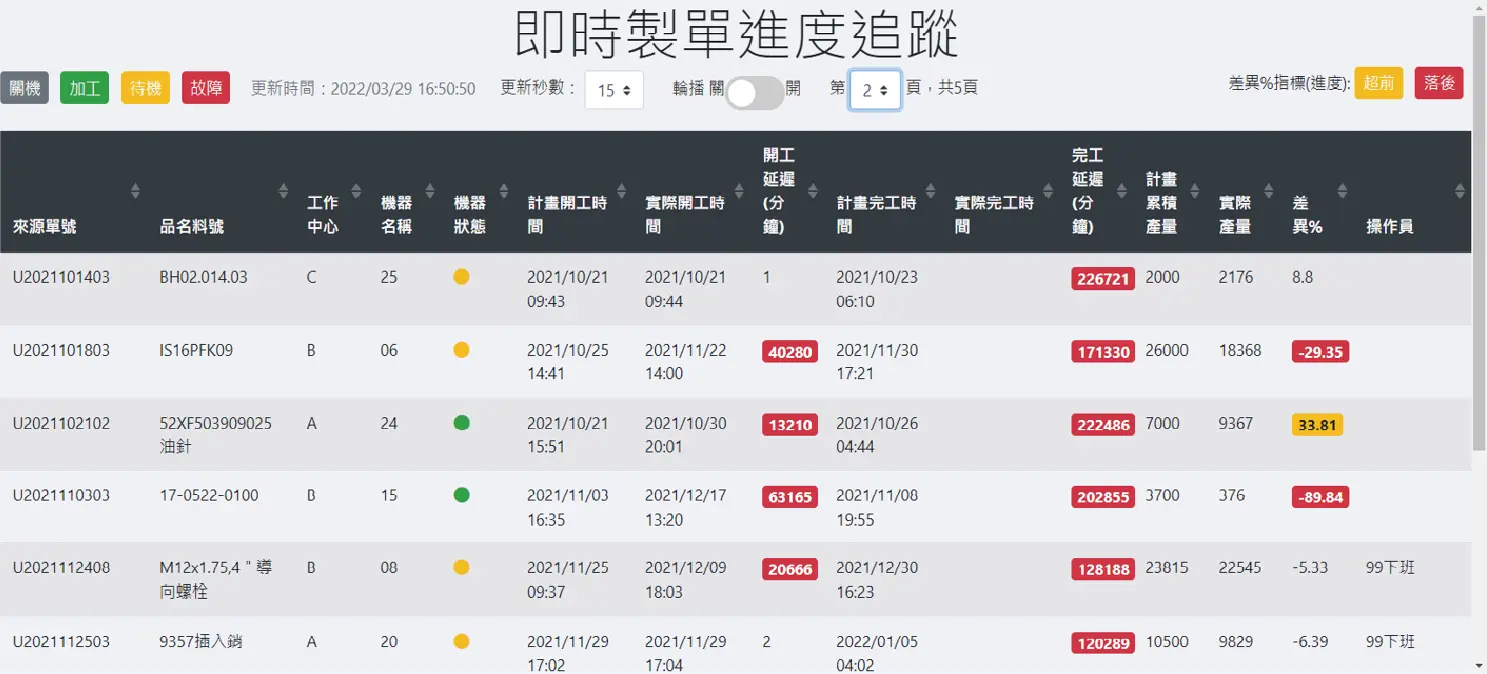Toggle the gray 關機 status filter
Screen dimensions: 1487x674
point(25,88)
